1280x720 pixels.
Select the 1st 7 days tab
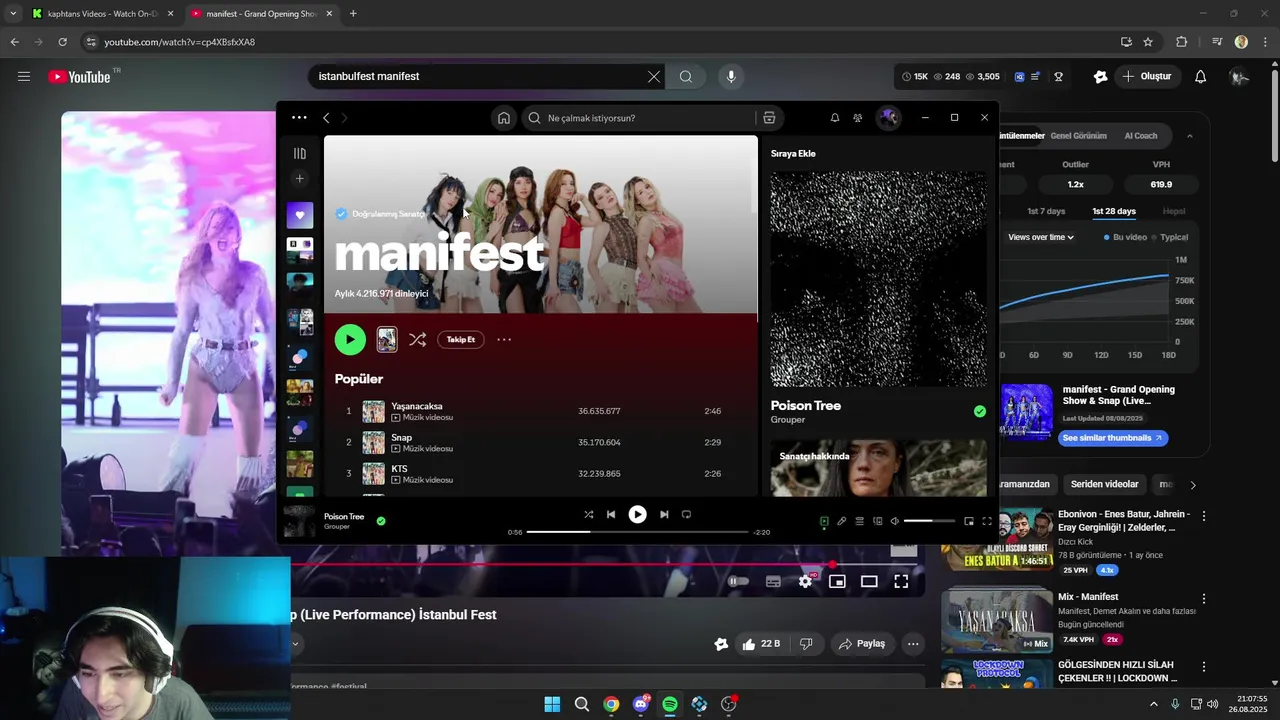(x=1046, y=211)
